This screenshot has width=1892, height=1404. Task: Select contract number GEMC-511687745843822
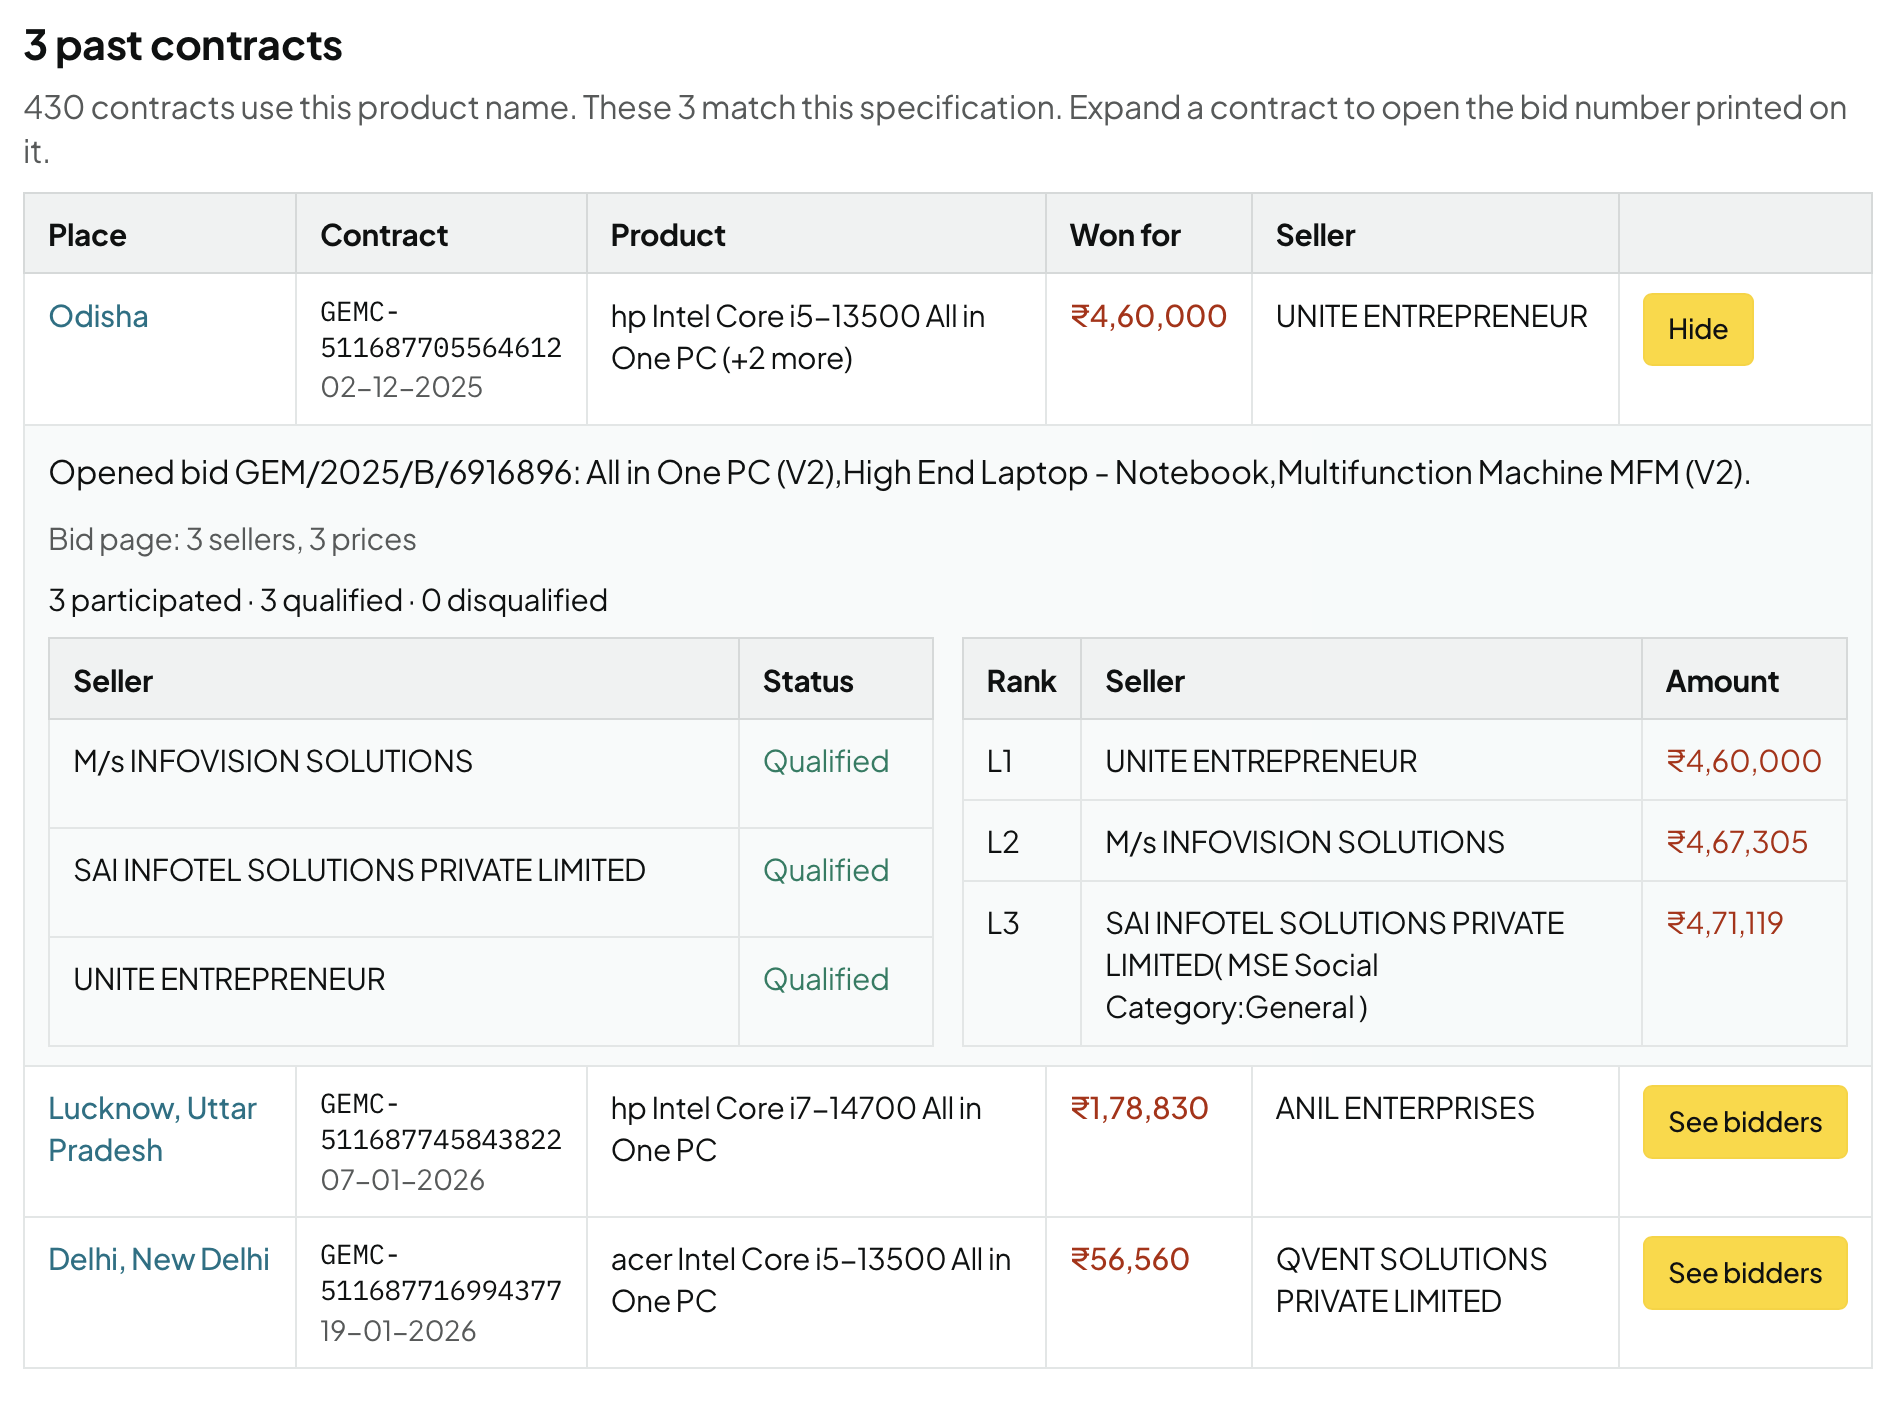440,1122
